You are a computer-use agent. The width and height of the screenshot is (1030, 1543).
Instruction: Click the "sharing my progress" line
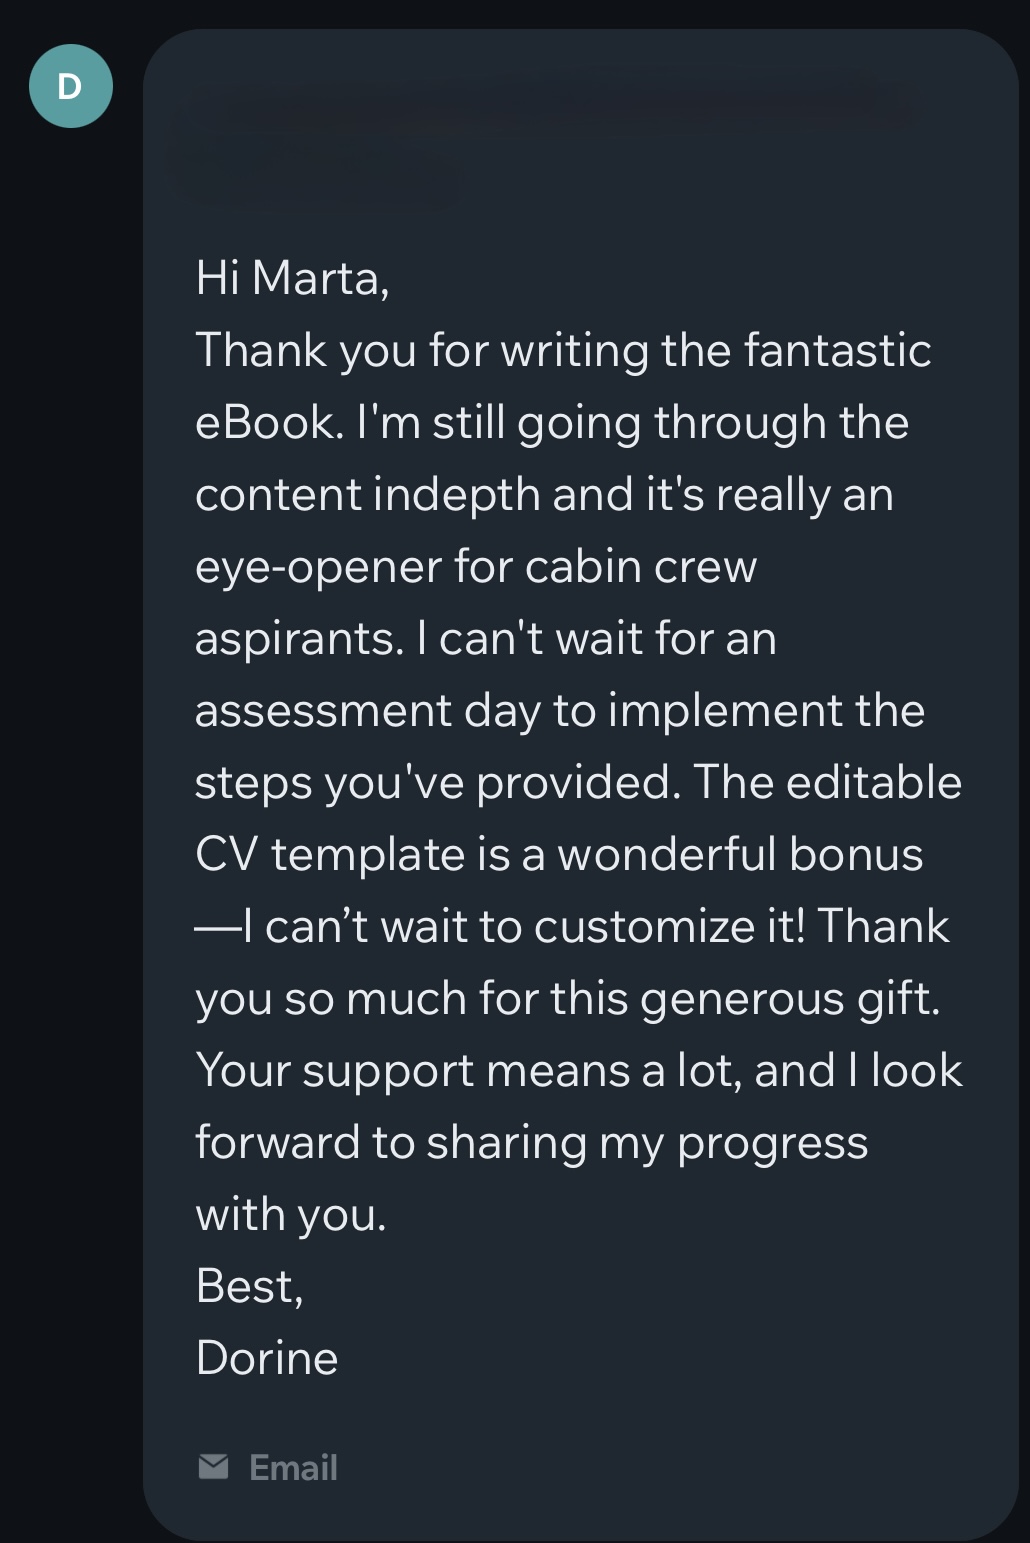click(x=646, y=1142)
